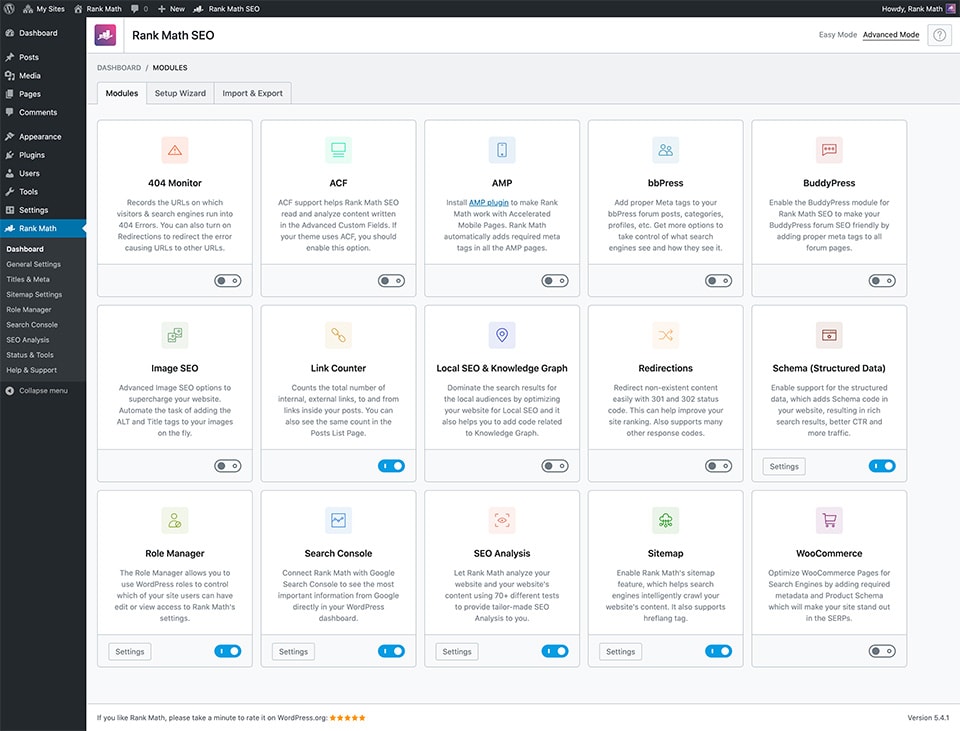
Task: Click the 404 Monitor warning icon
Action: pyautogui.click(x=175, y=150)
